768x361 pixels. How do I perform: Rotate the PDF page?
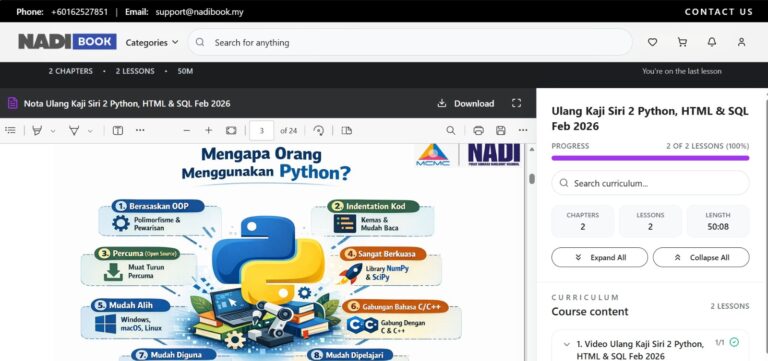pos(319,131)
